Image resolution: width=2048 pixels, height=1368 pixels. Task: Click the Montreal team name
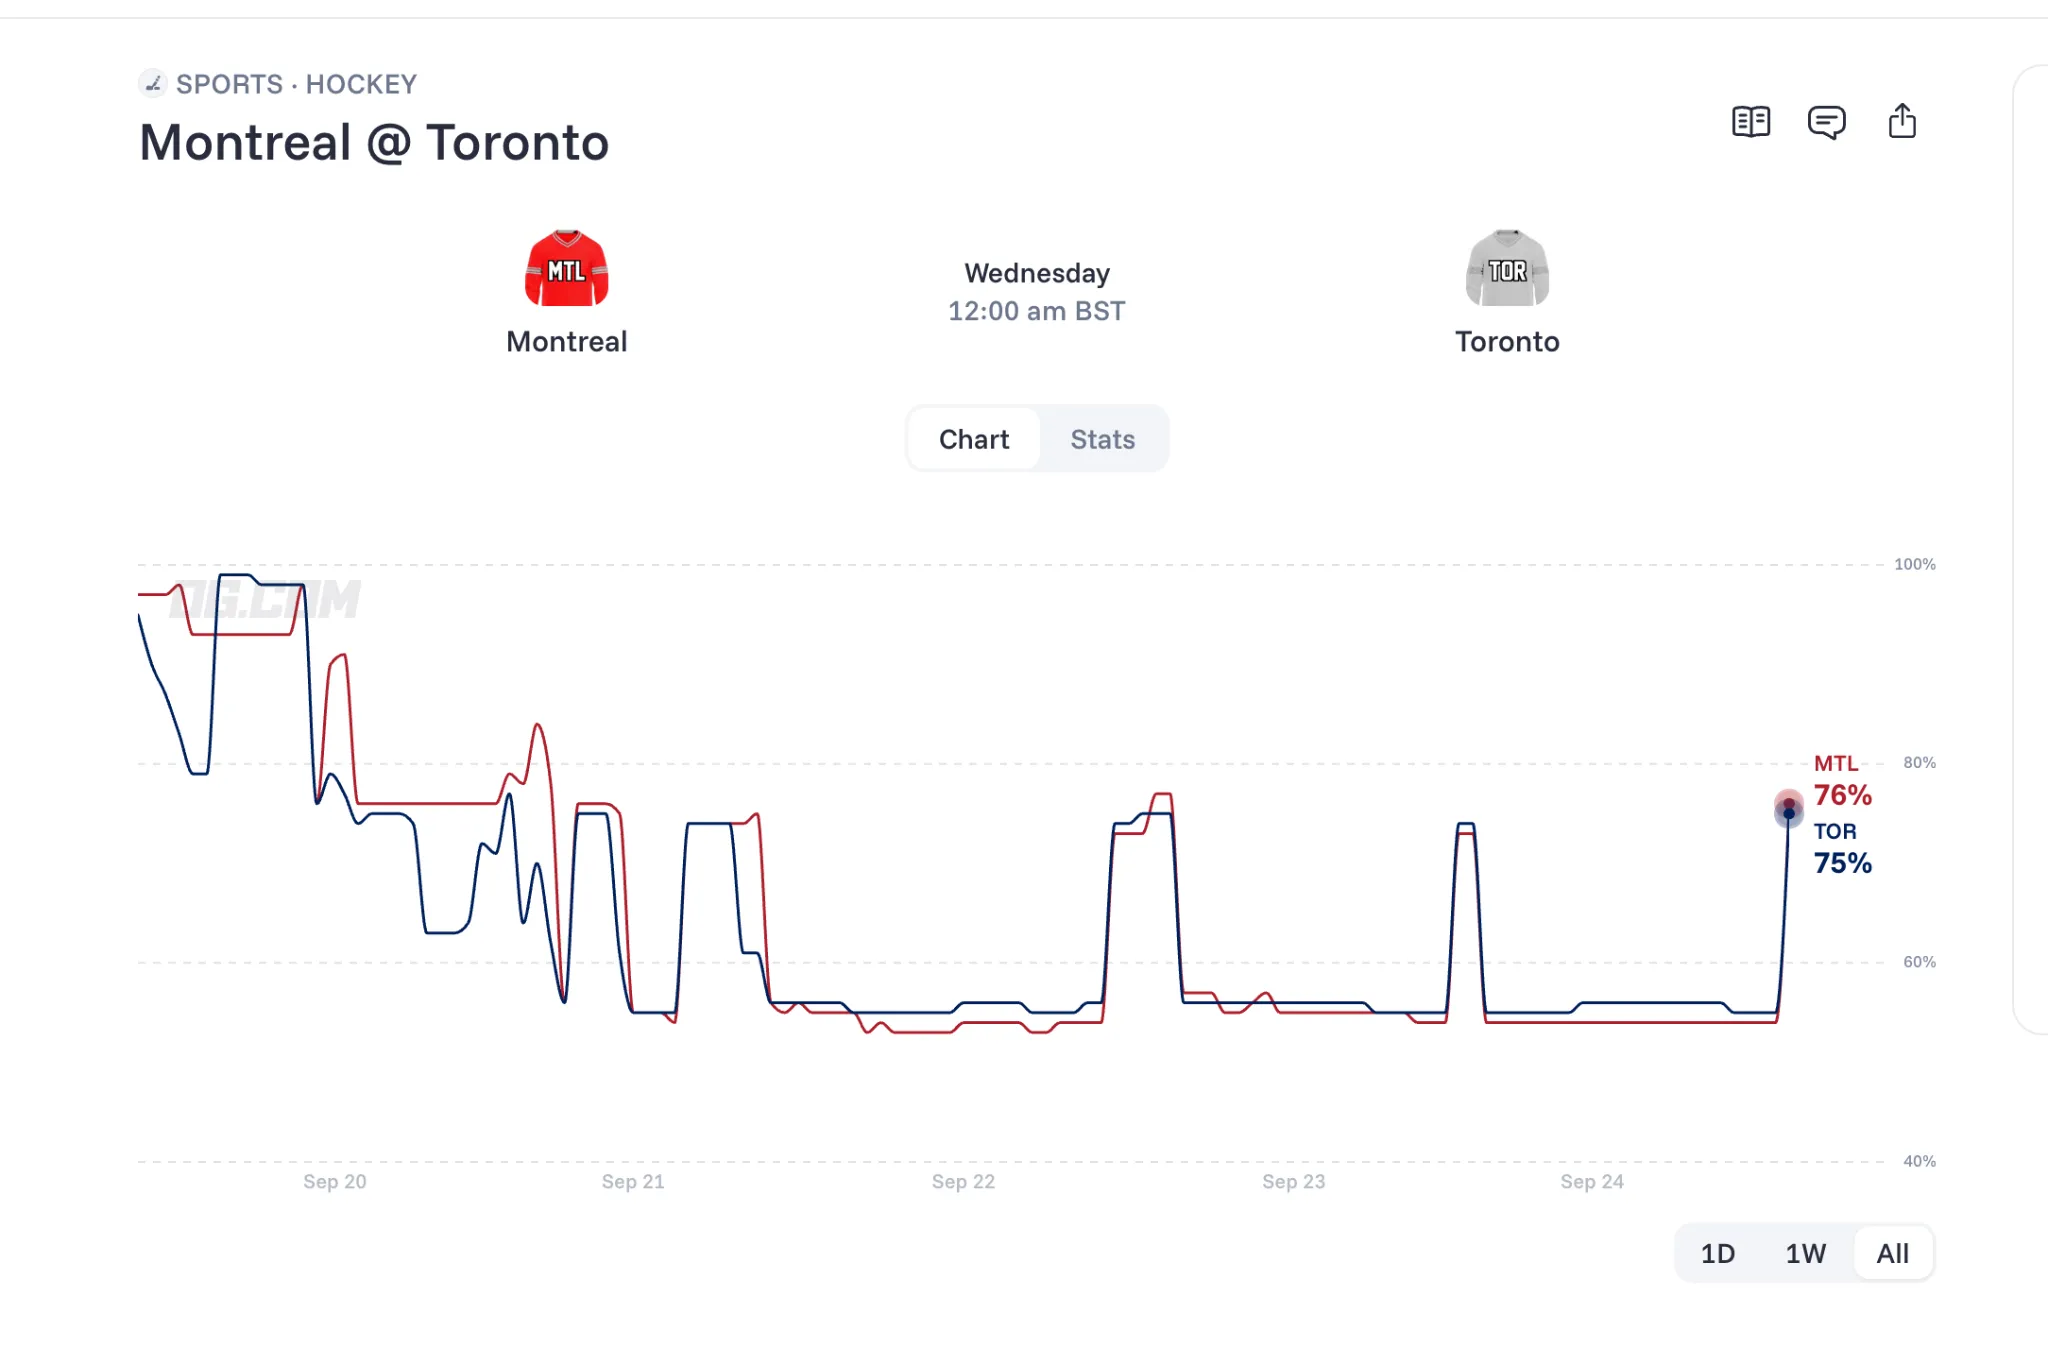(567, 342)
